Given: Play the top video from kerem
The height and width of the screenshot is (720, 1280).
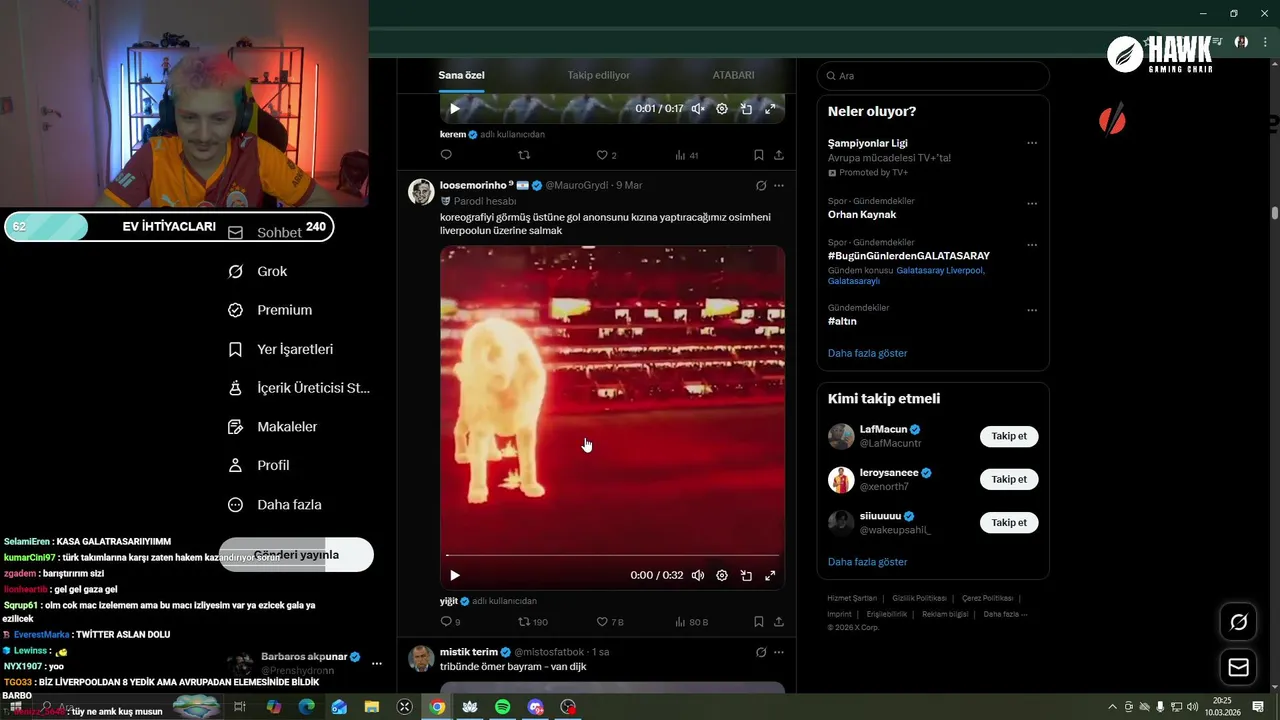Looking at the screenshot, I should coord(455,109).
